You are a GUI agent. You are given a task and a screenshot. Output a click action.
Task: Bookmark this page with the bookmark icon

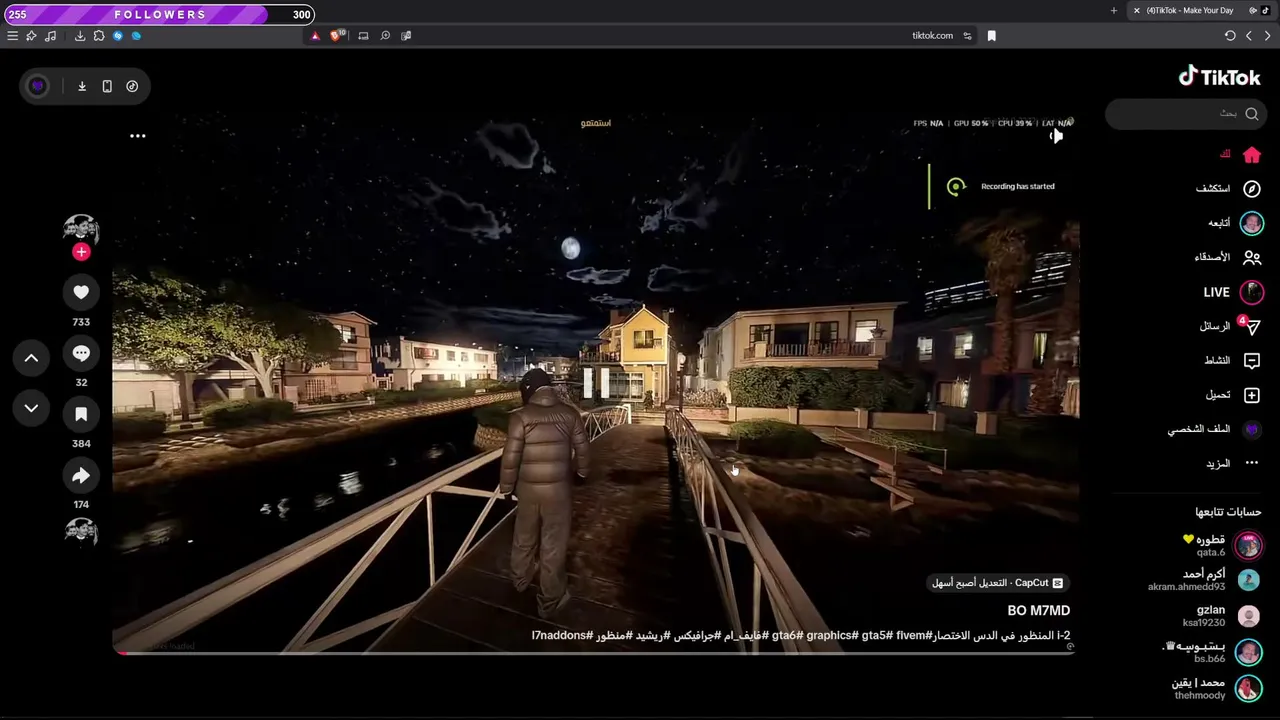pos(991,36)
